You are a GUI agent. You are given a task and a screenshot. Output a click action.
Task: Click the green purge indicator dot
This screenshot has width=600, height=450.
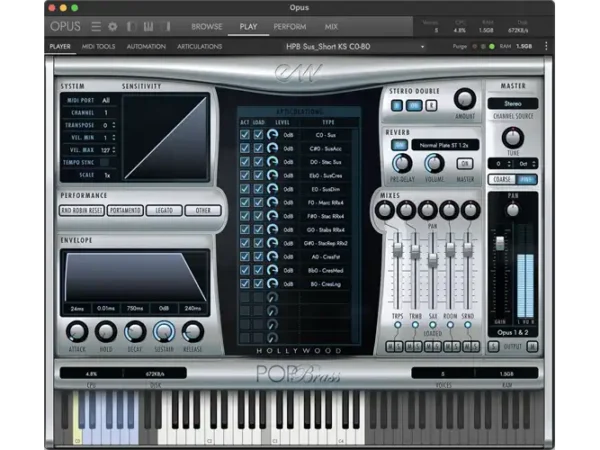pos(492,46)
